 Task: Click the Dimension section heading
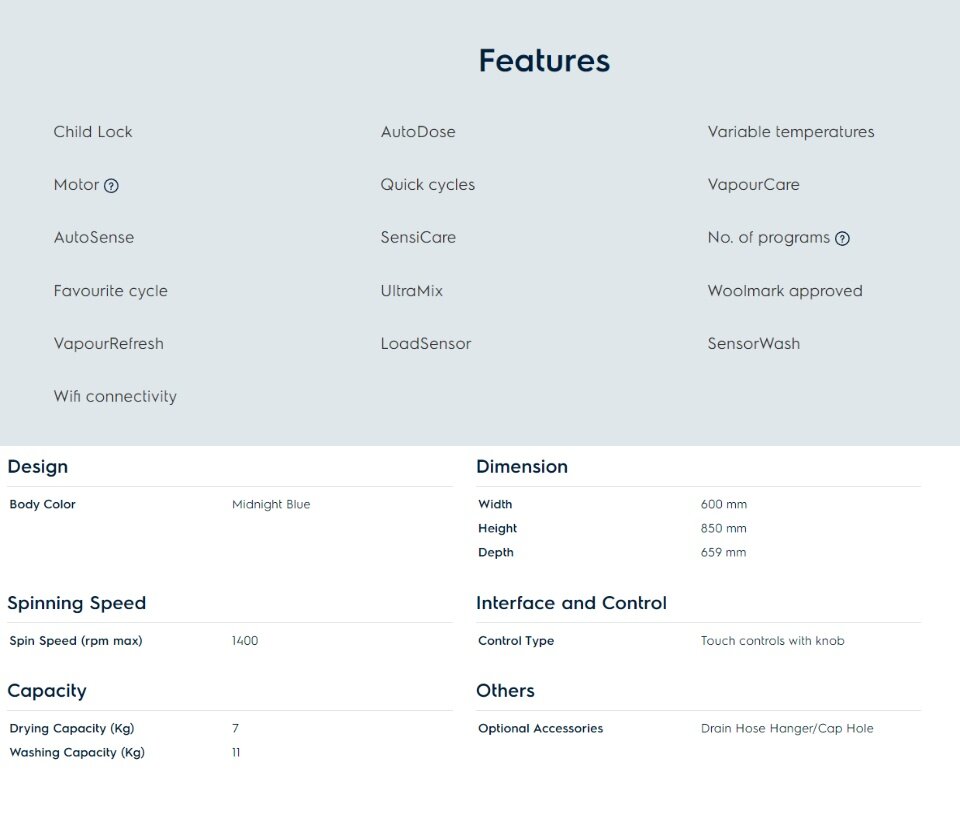point(522,467)
